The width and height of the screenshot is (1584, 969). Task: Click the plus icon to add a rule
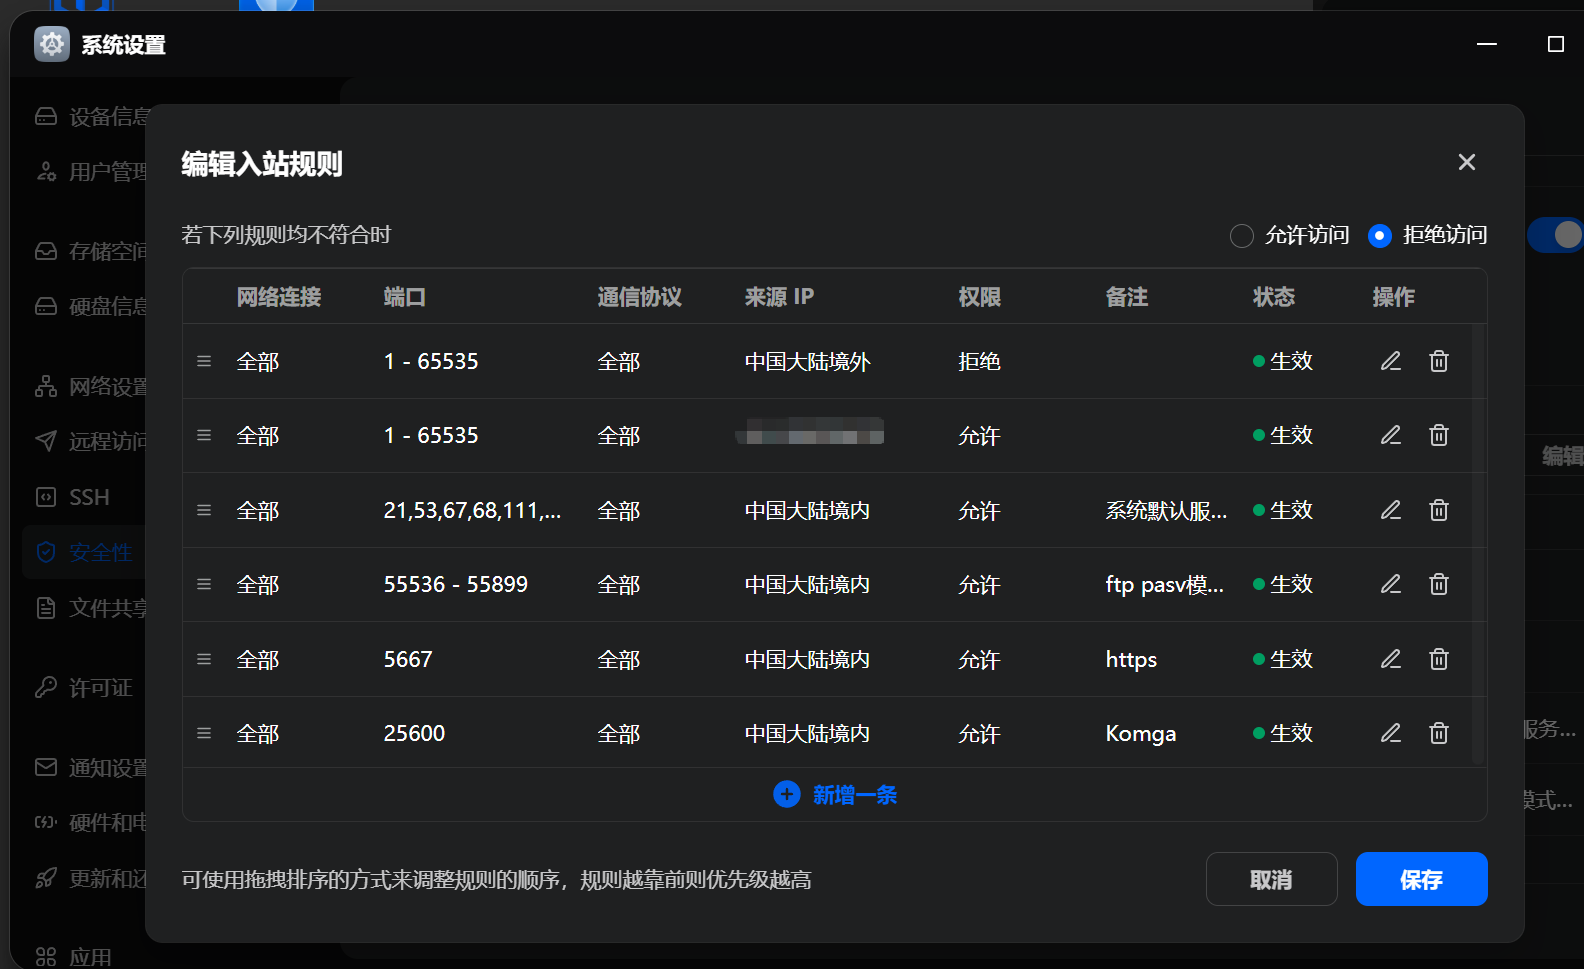click(787, 794)
